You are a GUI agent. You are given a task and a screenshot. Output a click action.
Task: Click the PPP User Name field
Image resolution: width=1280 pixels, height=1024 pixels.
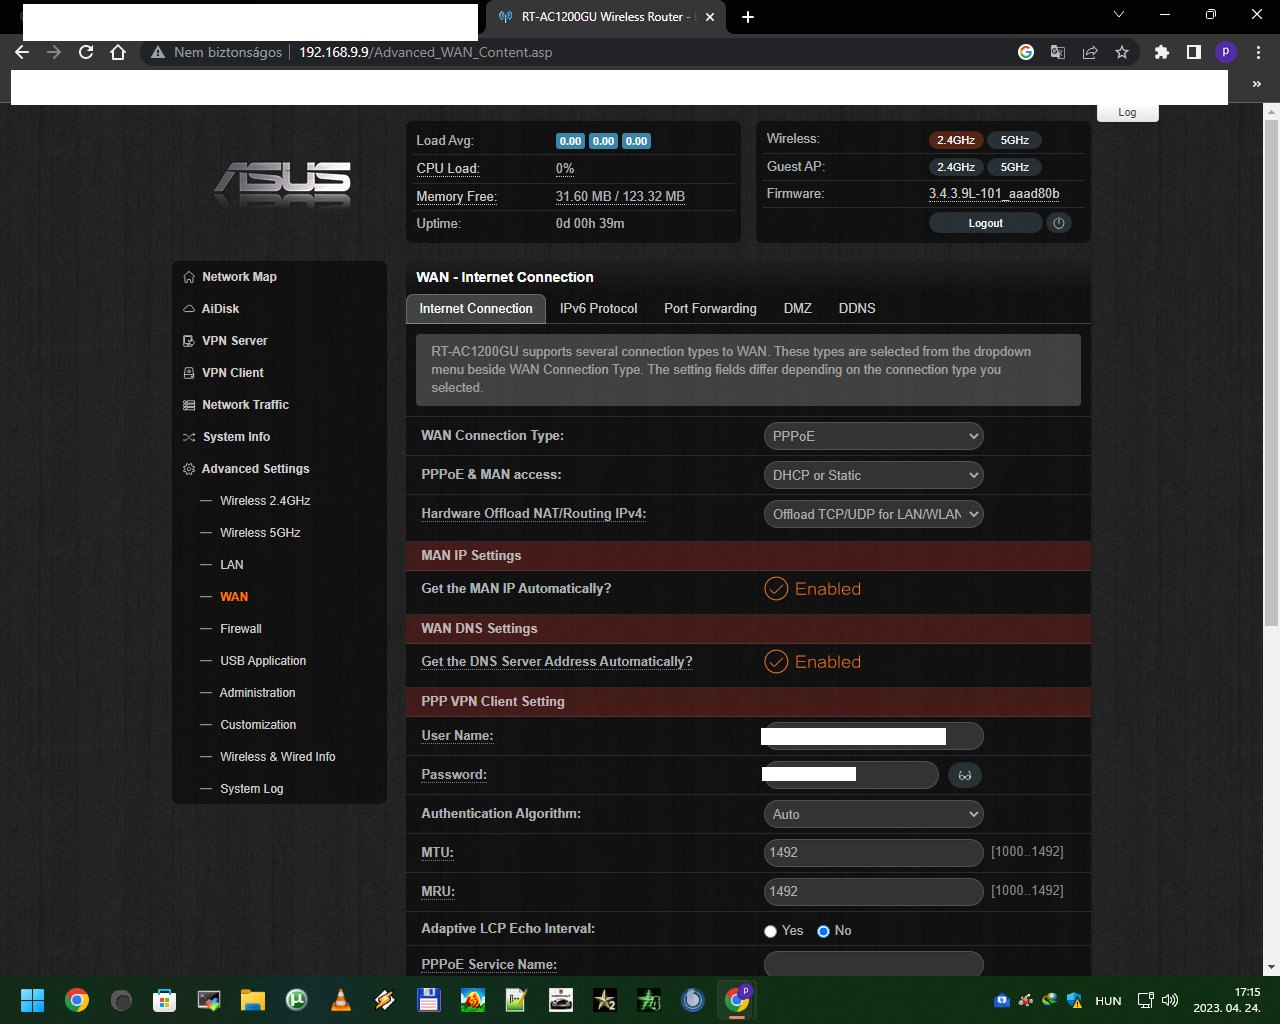[x=874, y=736]
